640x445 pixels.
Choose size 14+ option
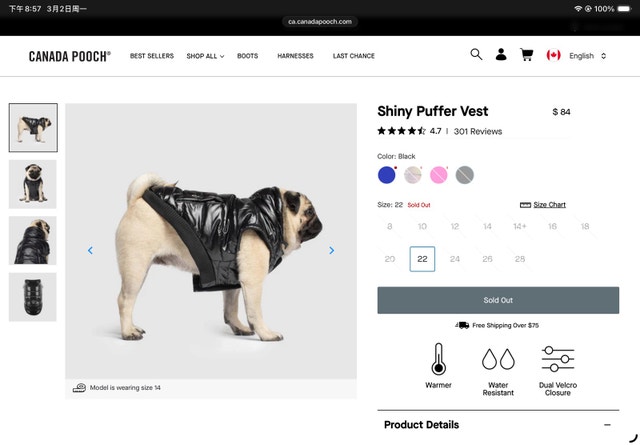[x=520, y=226]
